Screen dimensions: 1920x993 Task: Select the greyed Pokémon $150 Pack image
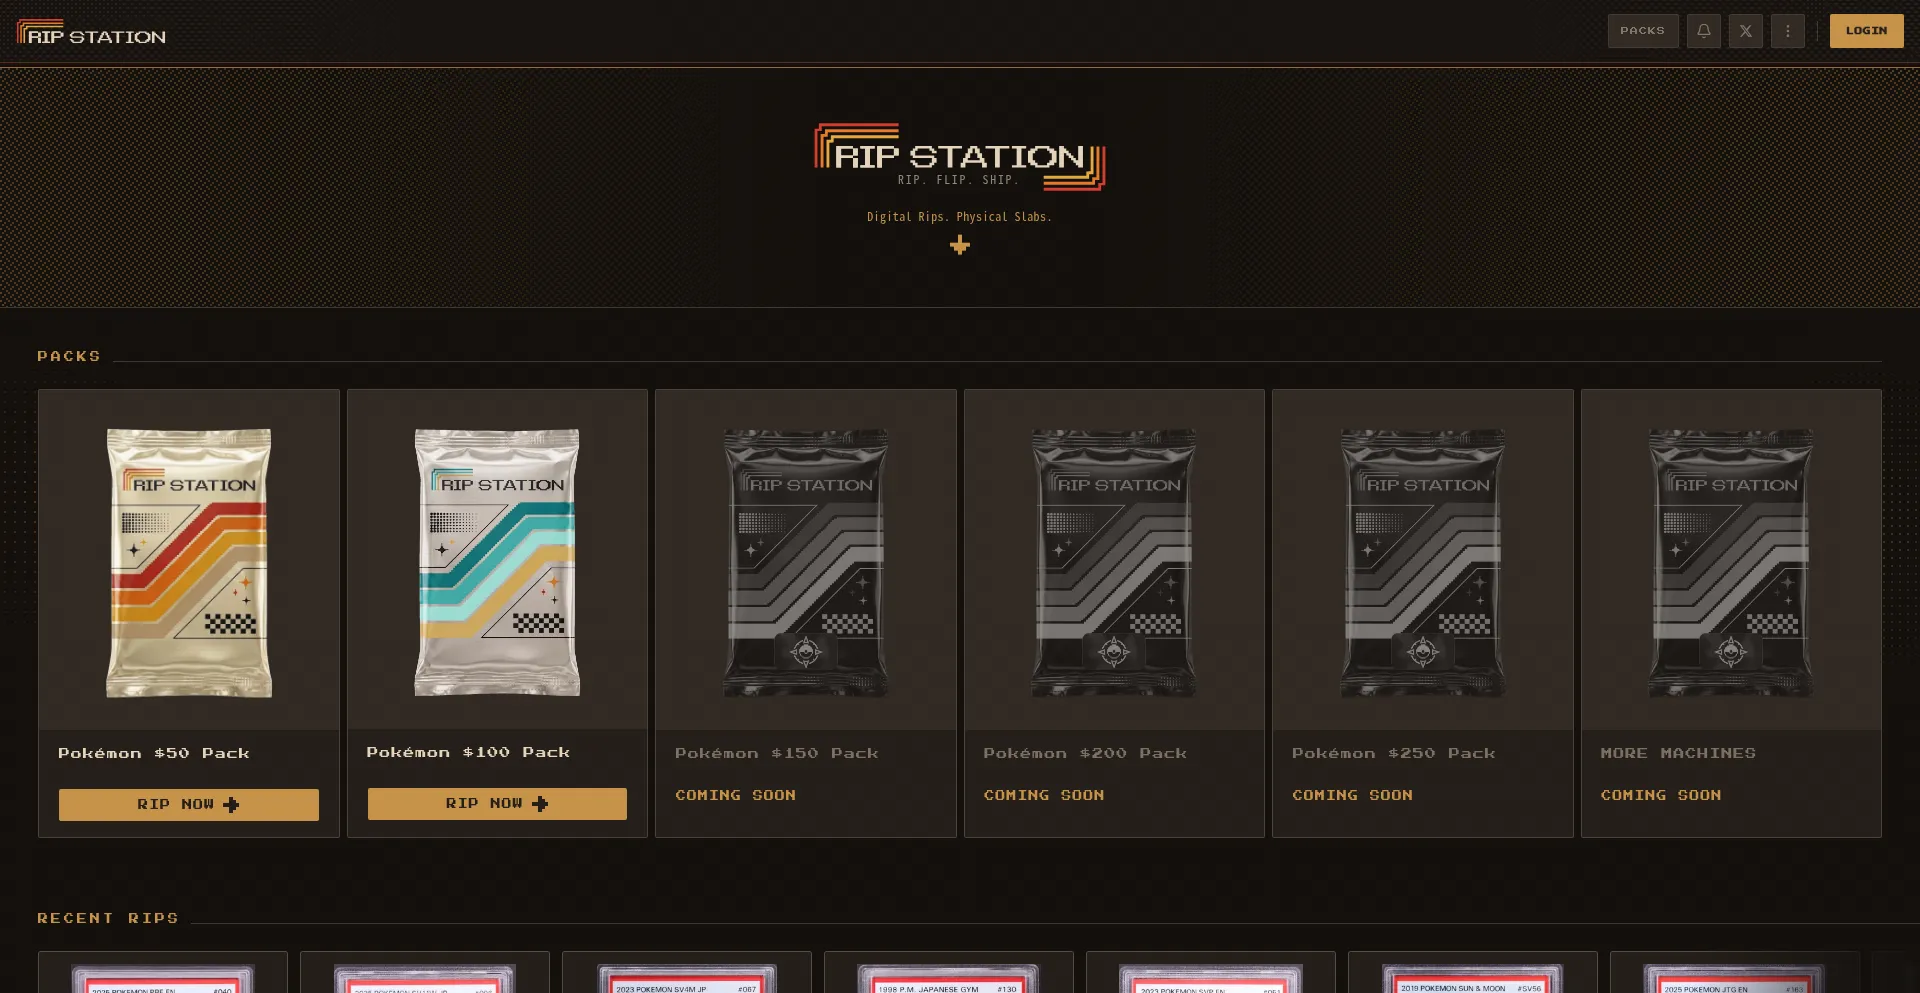[806, 563]
